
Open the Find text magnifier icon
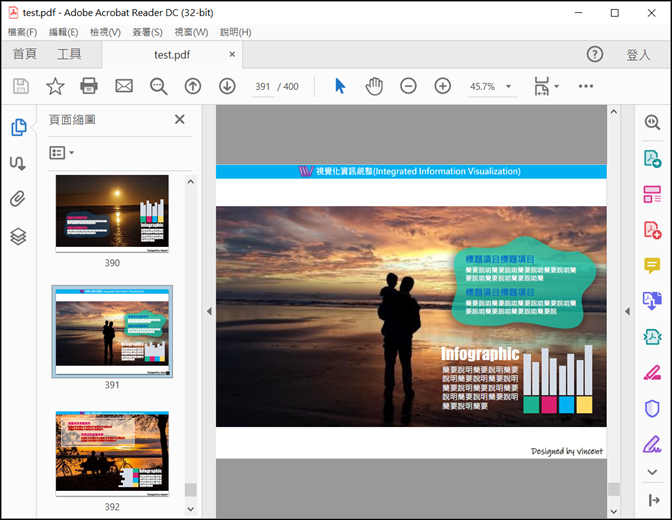point(159,86)
